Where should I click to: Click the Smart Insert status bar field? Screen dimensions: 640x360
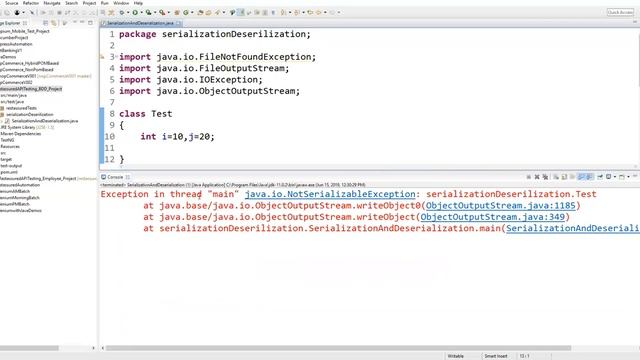[496, 356]
